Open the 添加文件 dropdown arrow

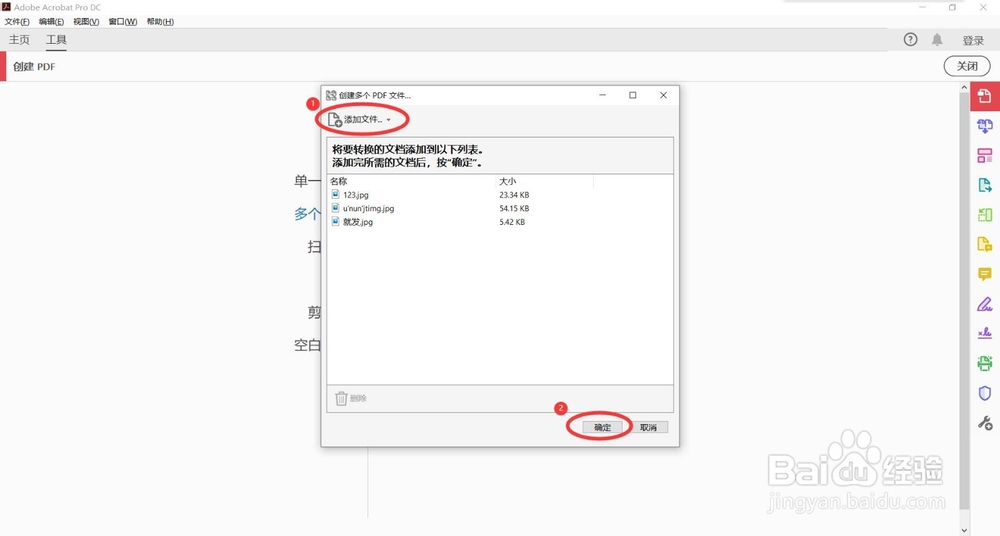[388, 120]
